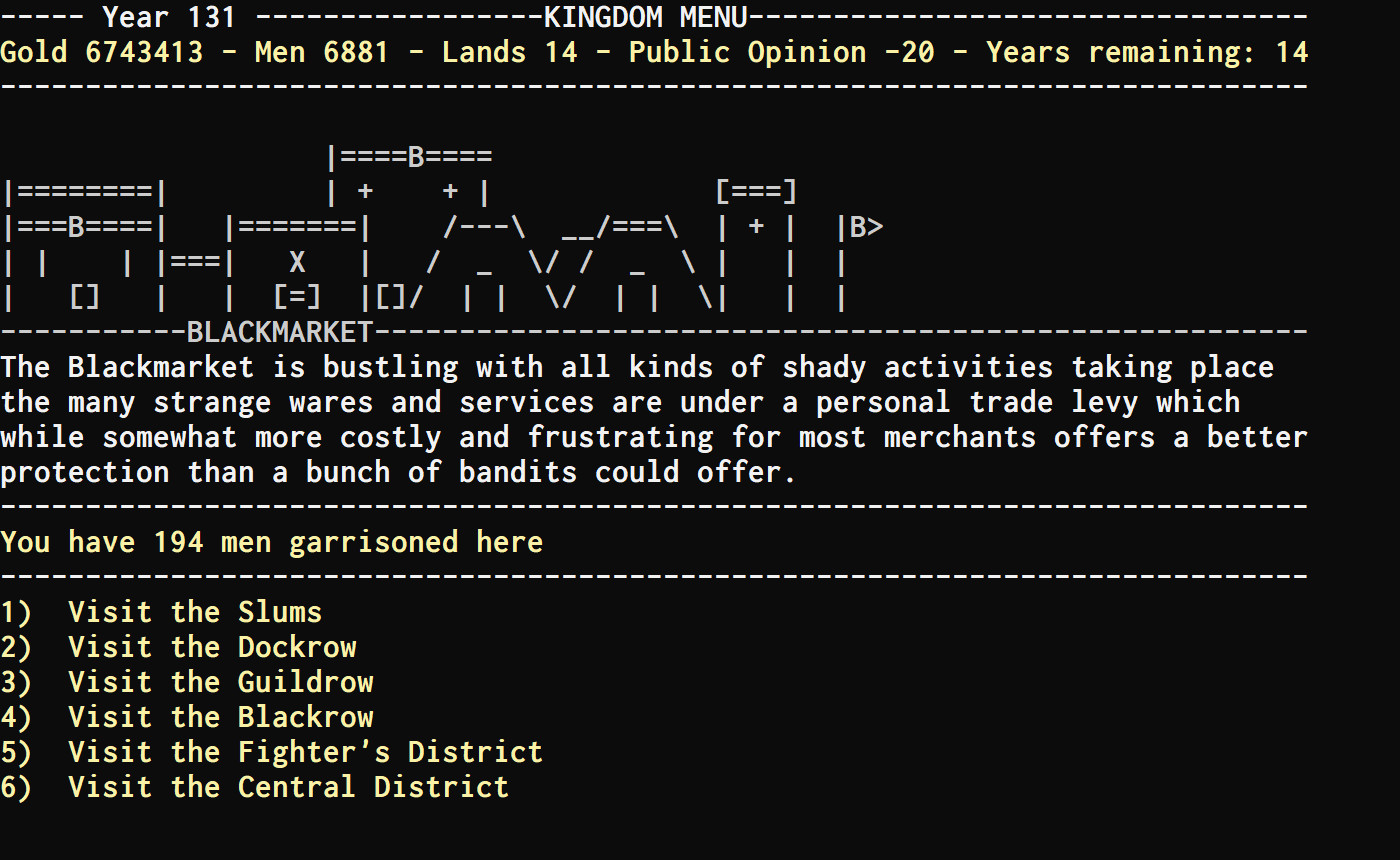Click the |B> flag on the right tower

point(862,226)
